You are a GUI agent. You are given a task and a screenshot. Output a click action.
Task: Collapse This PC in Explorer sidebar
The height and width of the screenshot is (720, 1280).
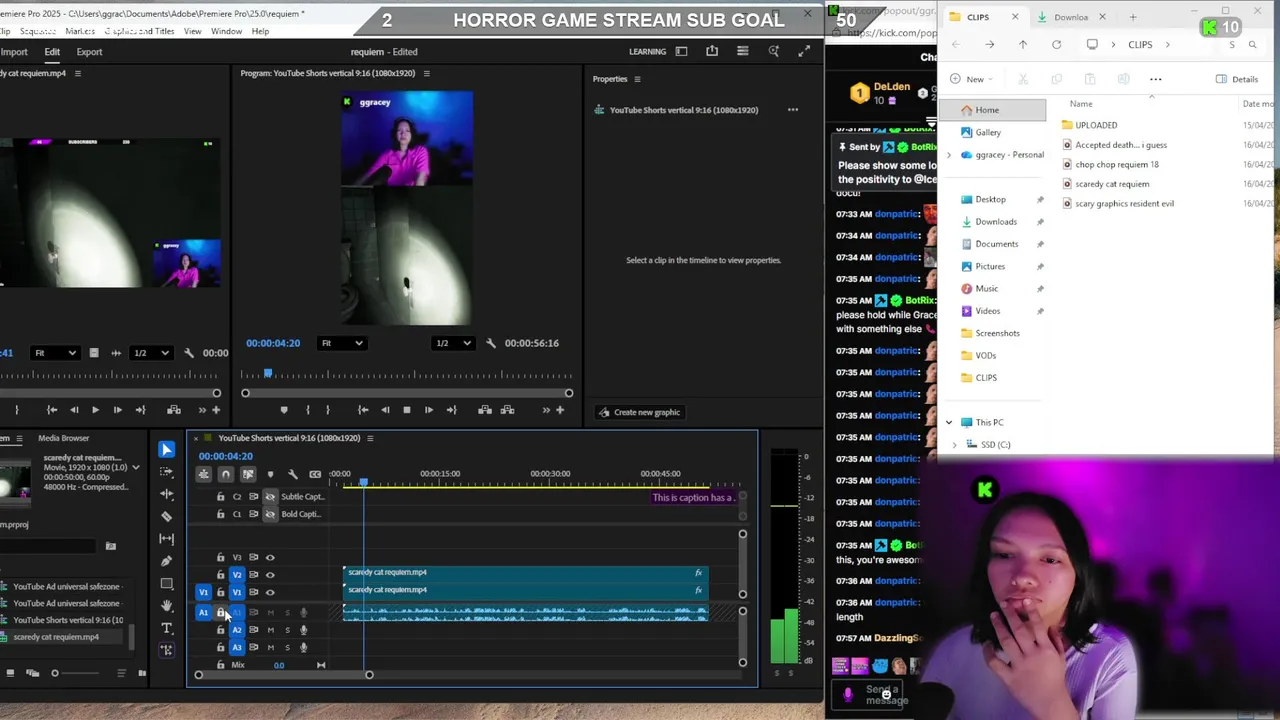(949, 422)
